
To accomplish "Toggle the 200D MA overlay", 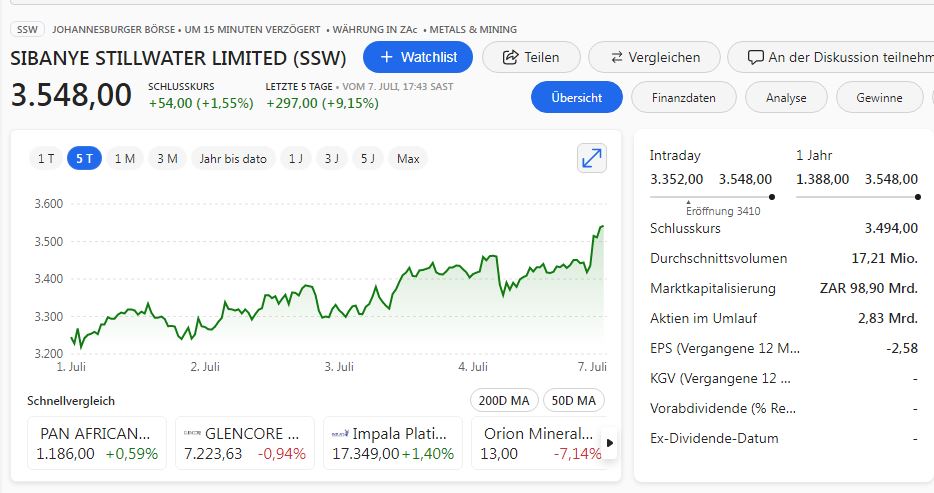I will click(x=503, y=401).
